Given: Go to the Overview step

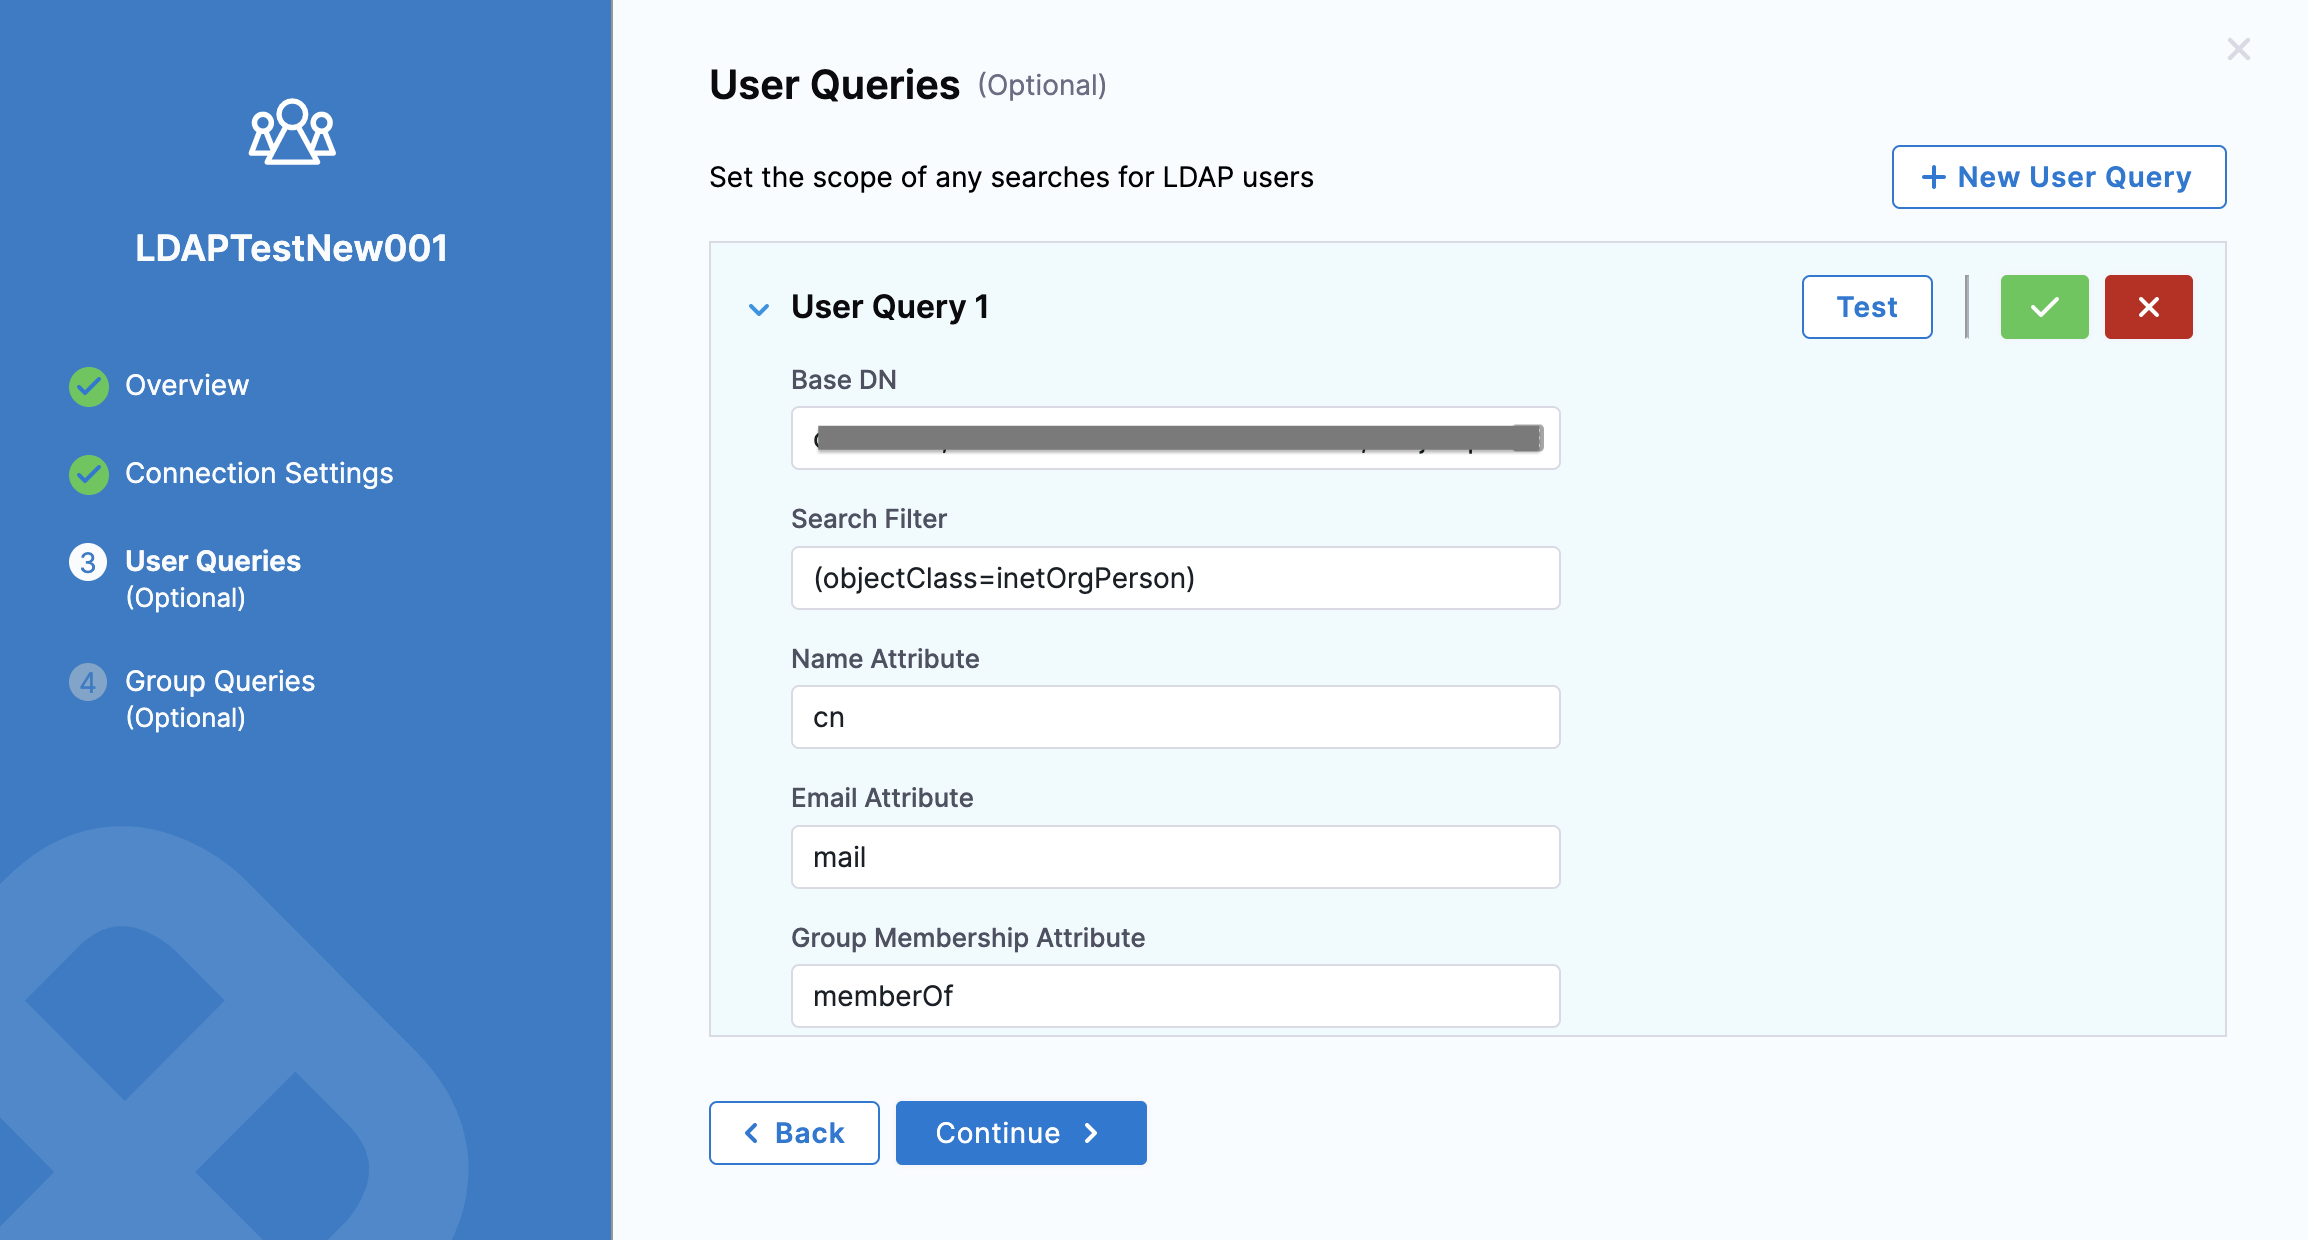Looking at the screenshot, I should [187, 385].
